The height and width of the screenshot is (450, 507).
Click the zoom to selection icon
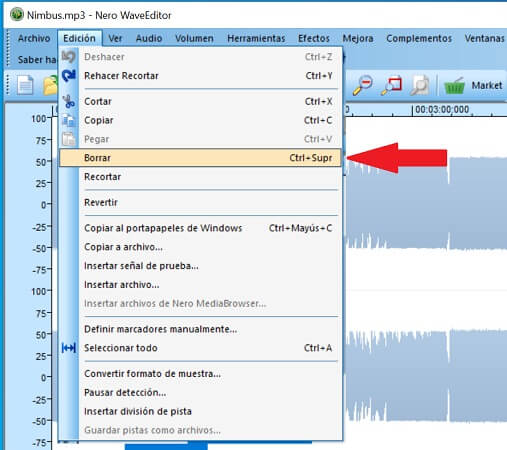click(x=392, y=85)
